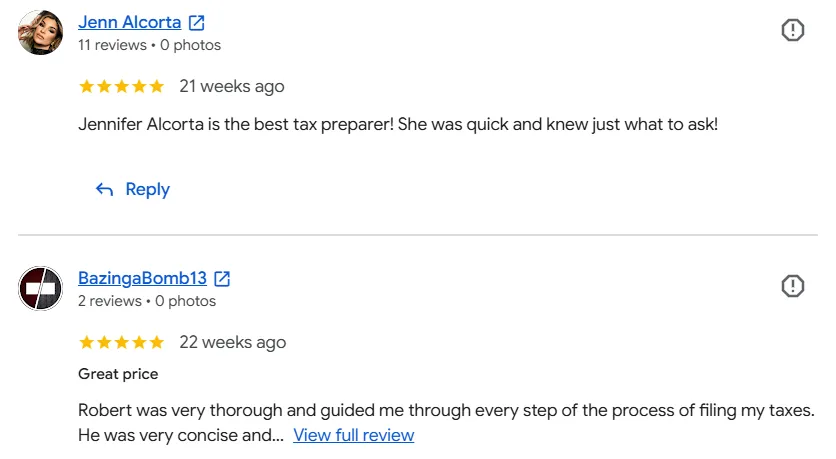This screenshot has height=459, width=836.
Task: Report Jenn Alcorta's review using flag icon
Action: [x=792, y=30]
